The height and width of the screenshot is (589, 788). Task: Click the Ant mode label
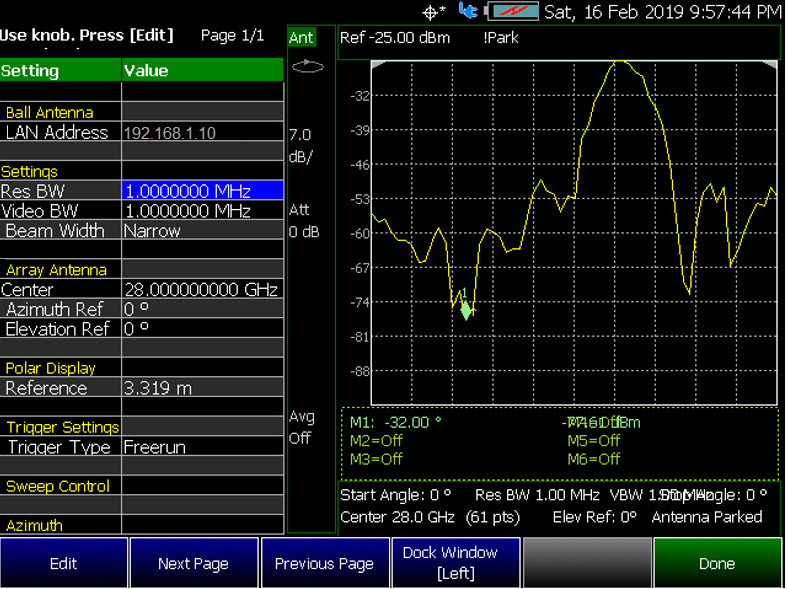click(x=302, y=38)
